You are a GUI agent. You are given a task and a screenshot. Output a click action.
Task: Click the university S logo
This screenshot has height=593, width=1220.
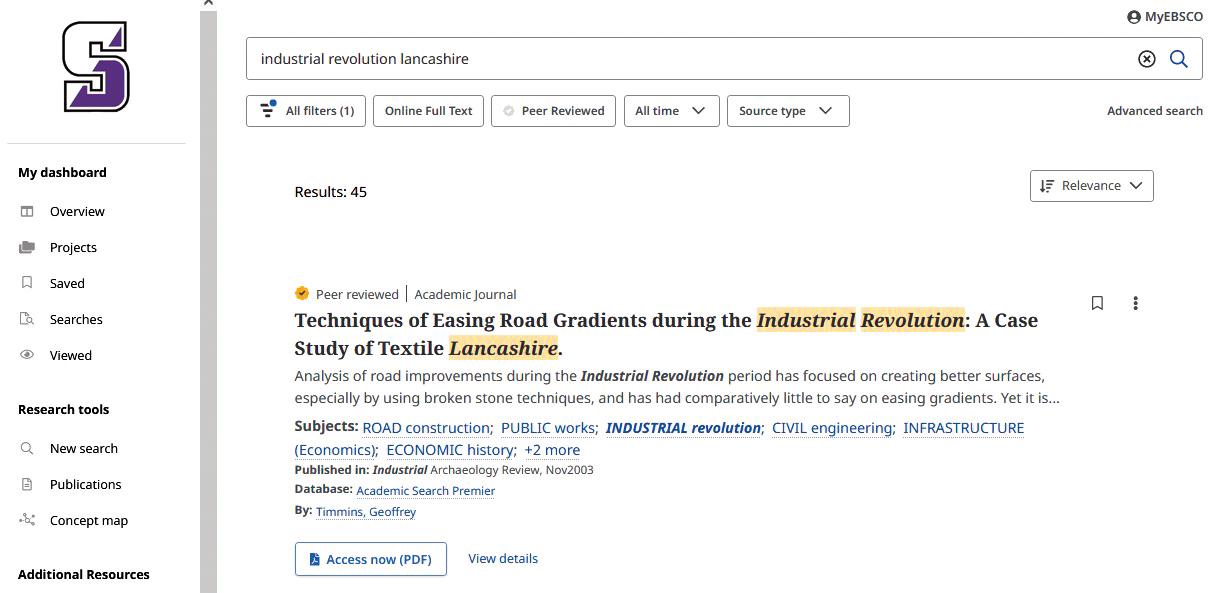[x=96, y=67]
